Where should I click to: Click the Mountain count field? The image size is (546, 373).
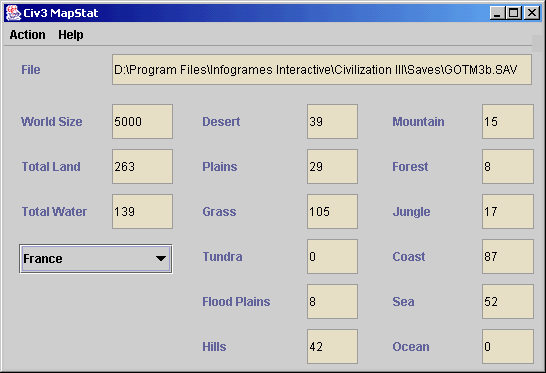point(508,122)
